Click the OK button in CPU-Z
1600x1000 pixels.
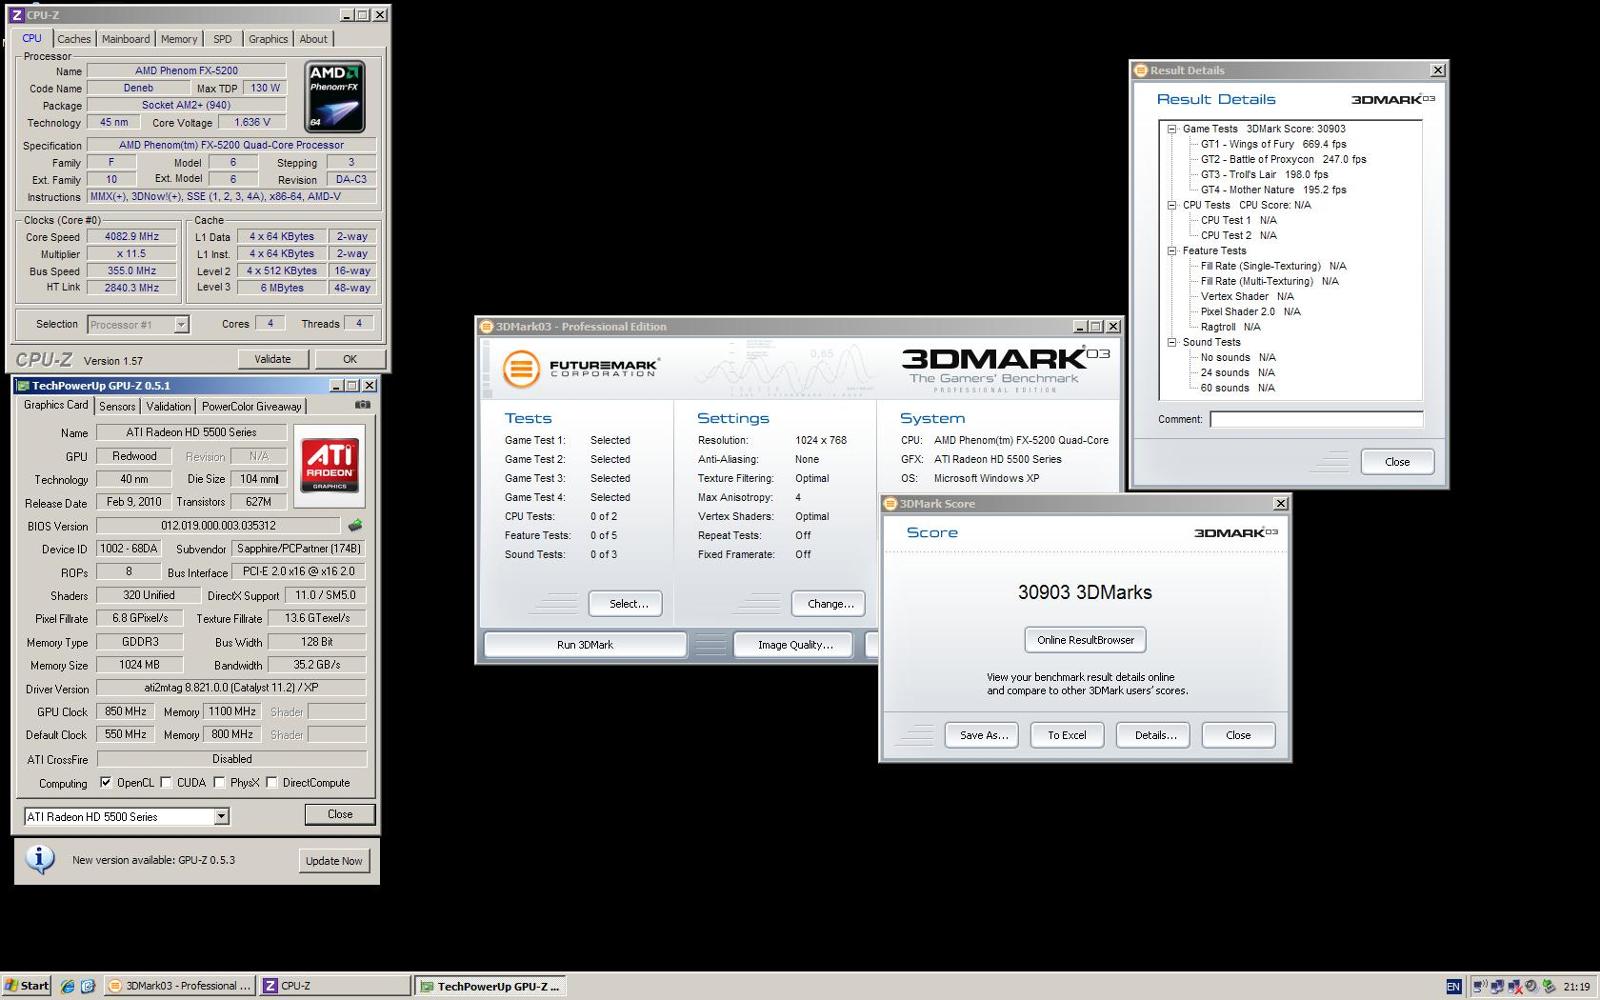tap(350, 359)
